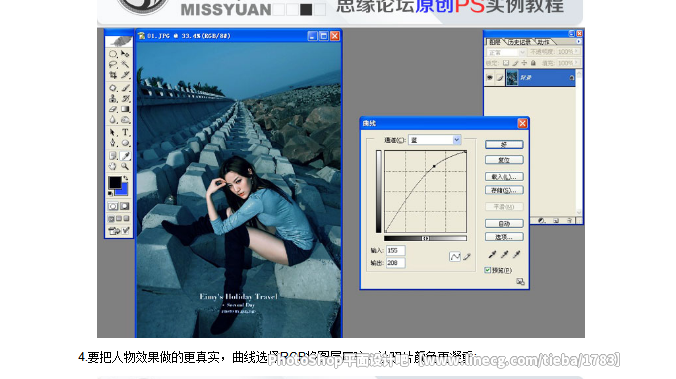Select the Ellipse shape tool
676x379 pixels.
(125, 143)
